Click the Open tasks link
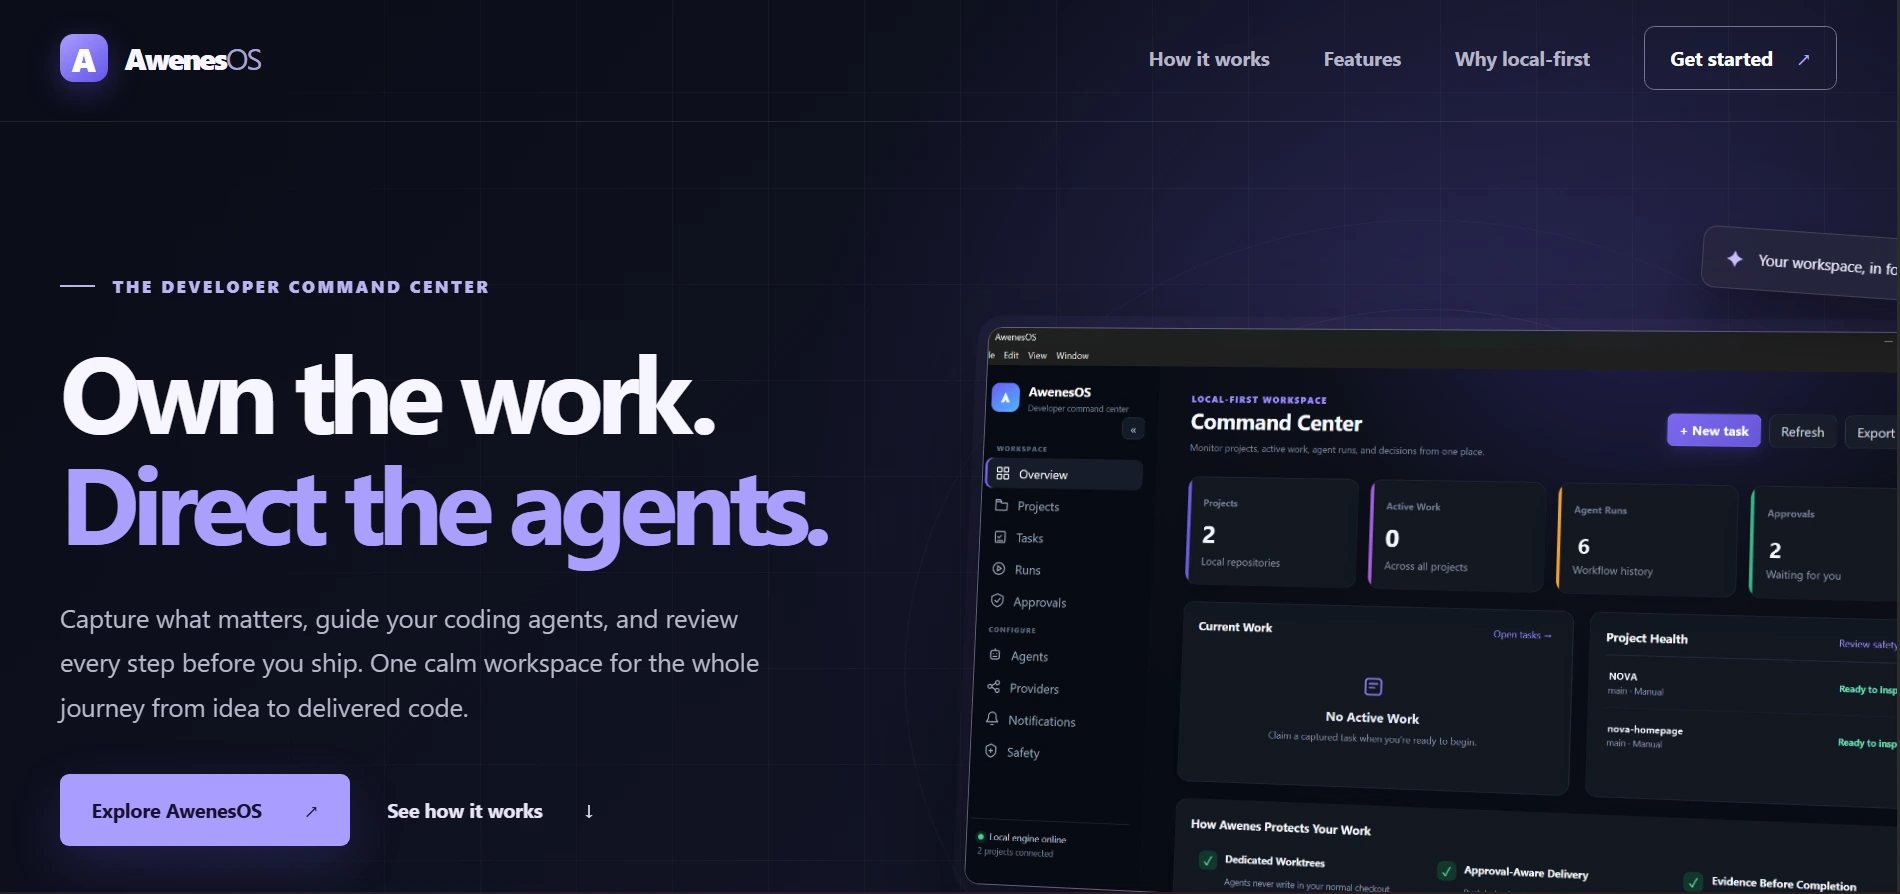Viewport: 1900px width, 894px height. [1522, 635]
